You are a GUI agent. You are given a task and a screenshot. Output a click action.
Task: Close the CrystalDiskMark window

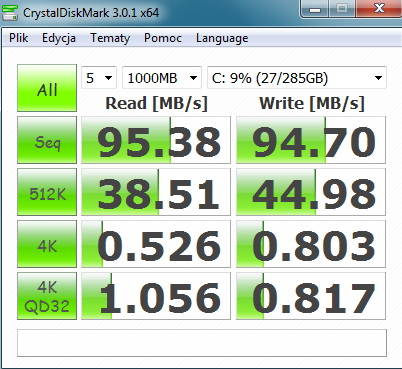click(x=379, y=9)
